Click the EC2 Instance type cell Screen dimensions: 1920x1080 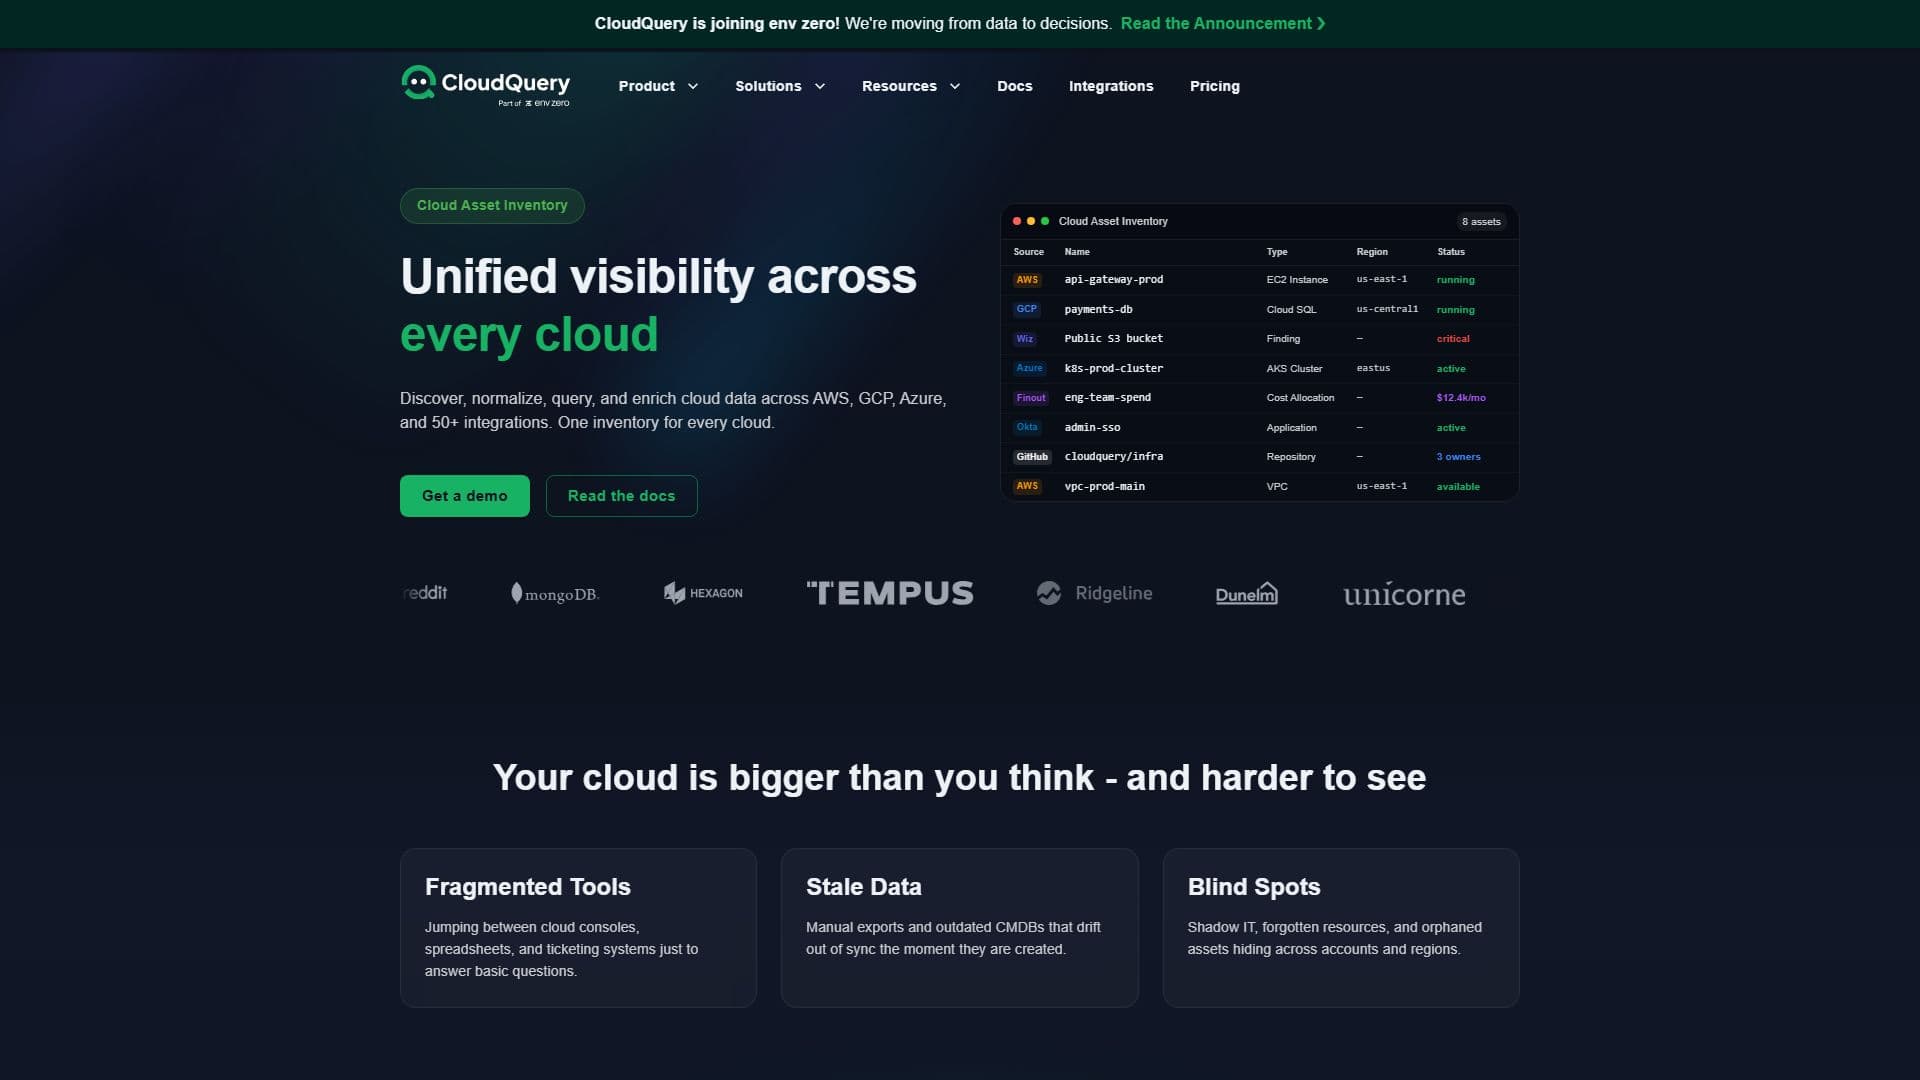click(x=1297, y=280)
